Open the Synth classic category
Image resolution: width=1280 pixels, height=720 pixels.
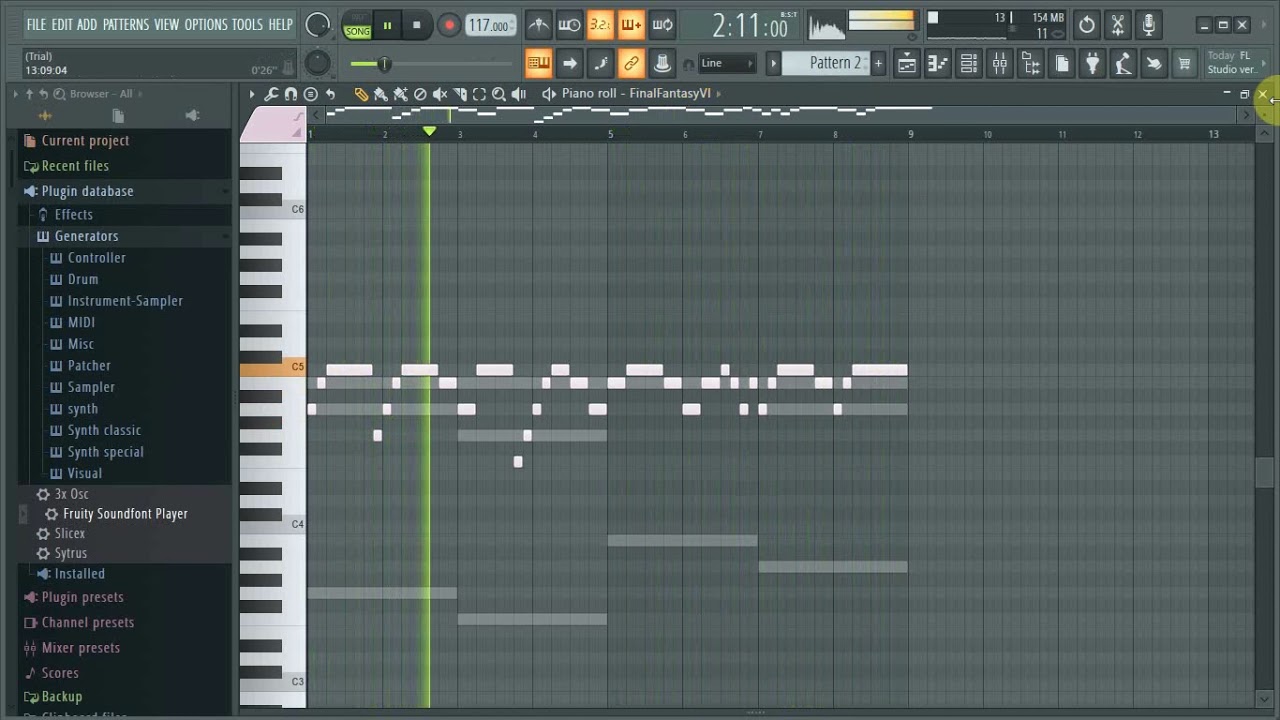[104, 430]
